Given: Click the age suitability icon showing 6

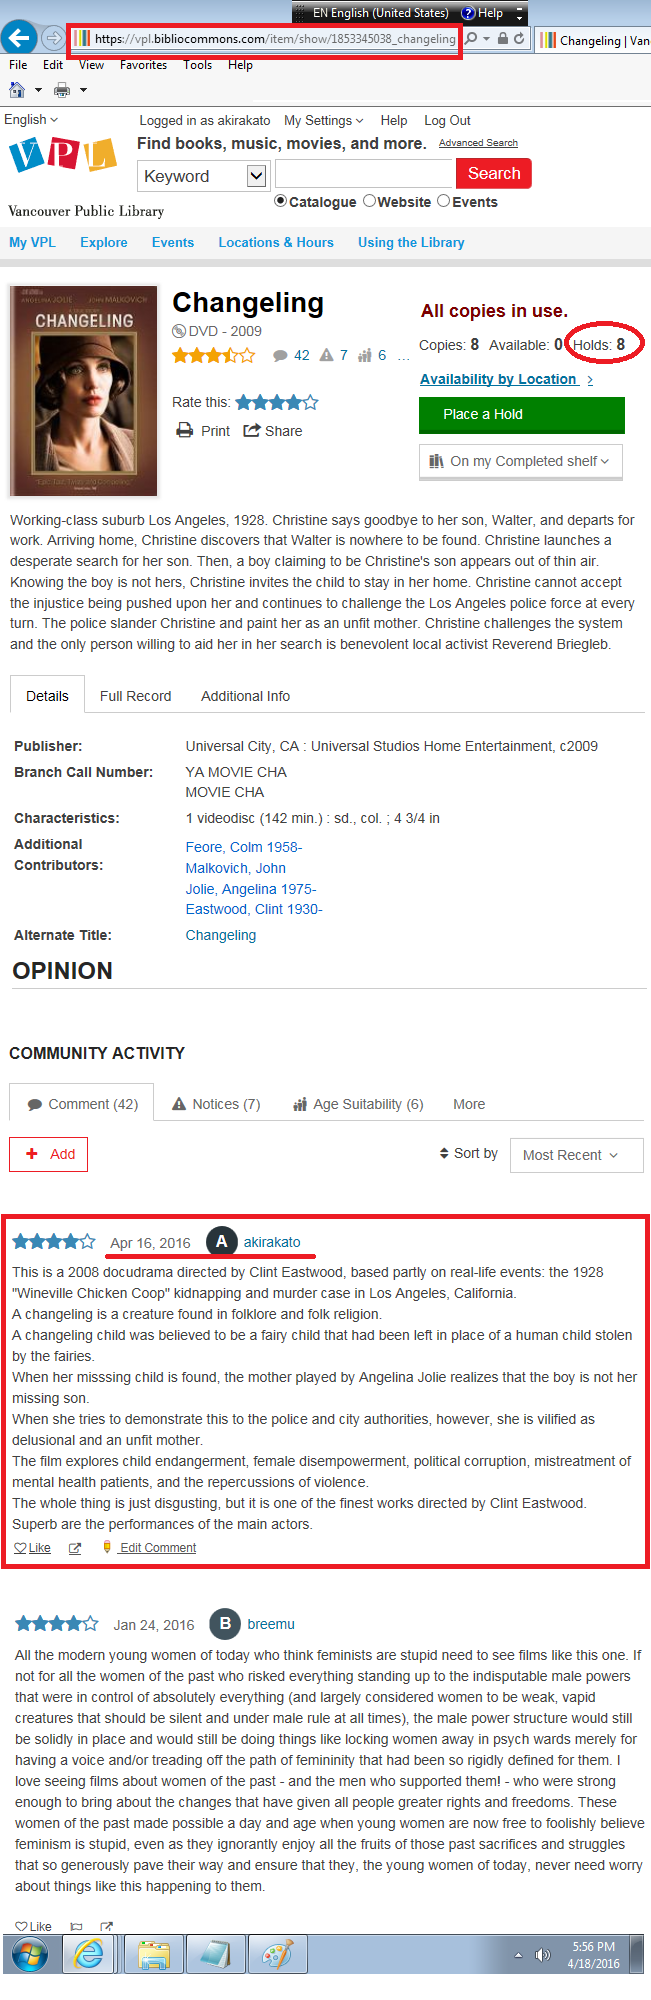Looking at the screenshot, I should 365,355.
